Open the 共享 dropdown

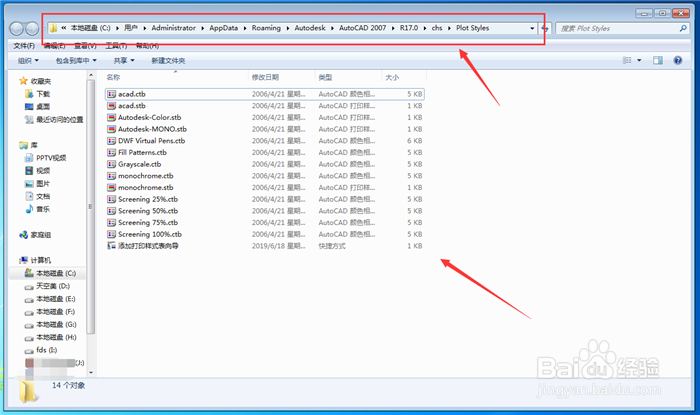pos(124,60)
